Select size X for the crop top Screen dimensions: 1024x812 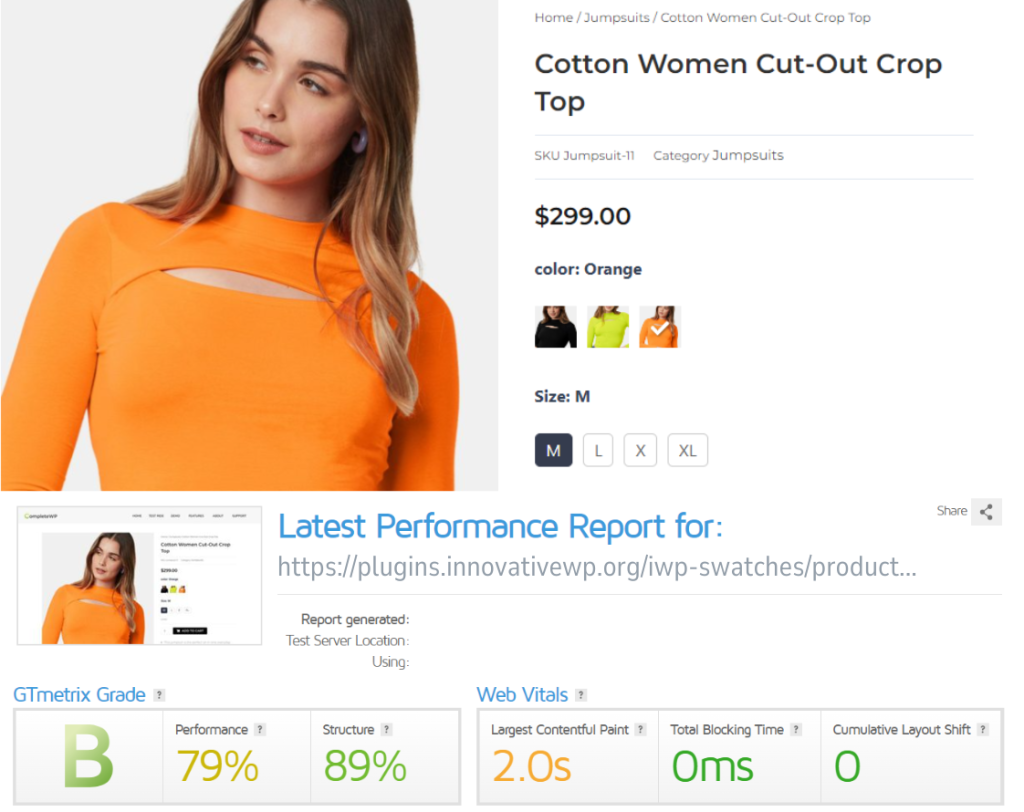[x=640, y=450]
